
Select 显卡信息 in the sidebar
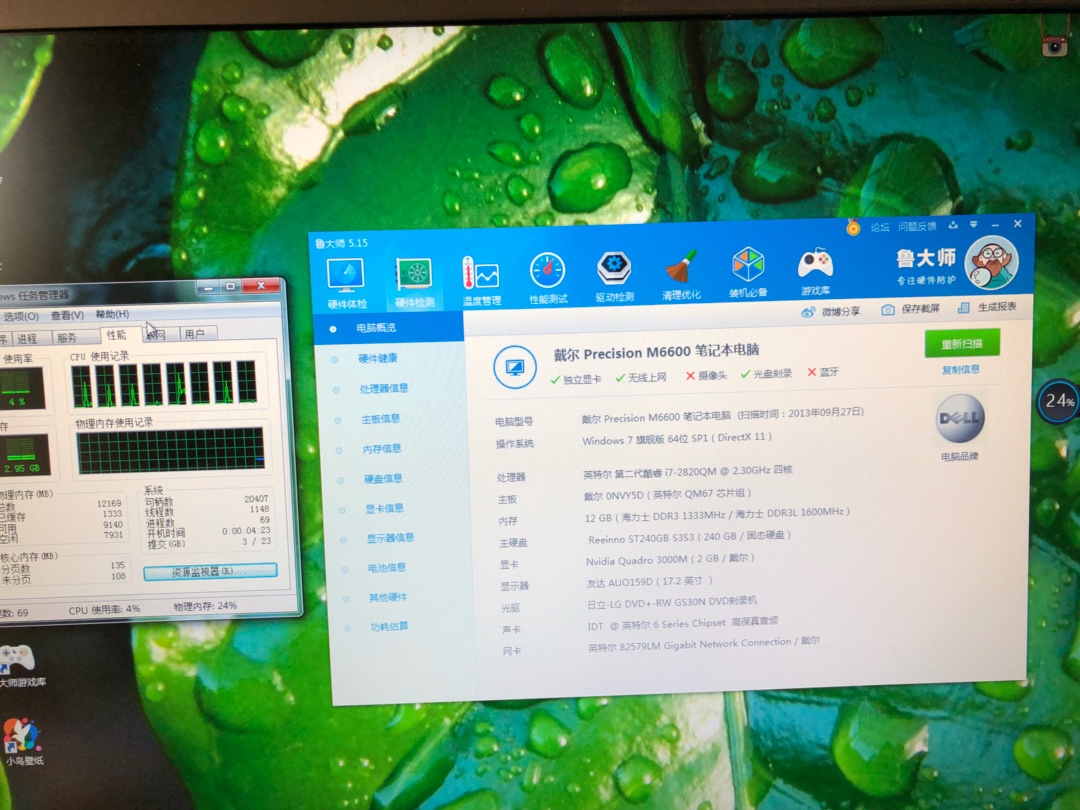pos(384,509)
